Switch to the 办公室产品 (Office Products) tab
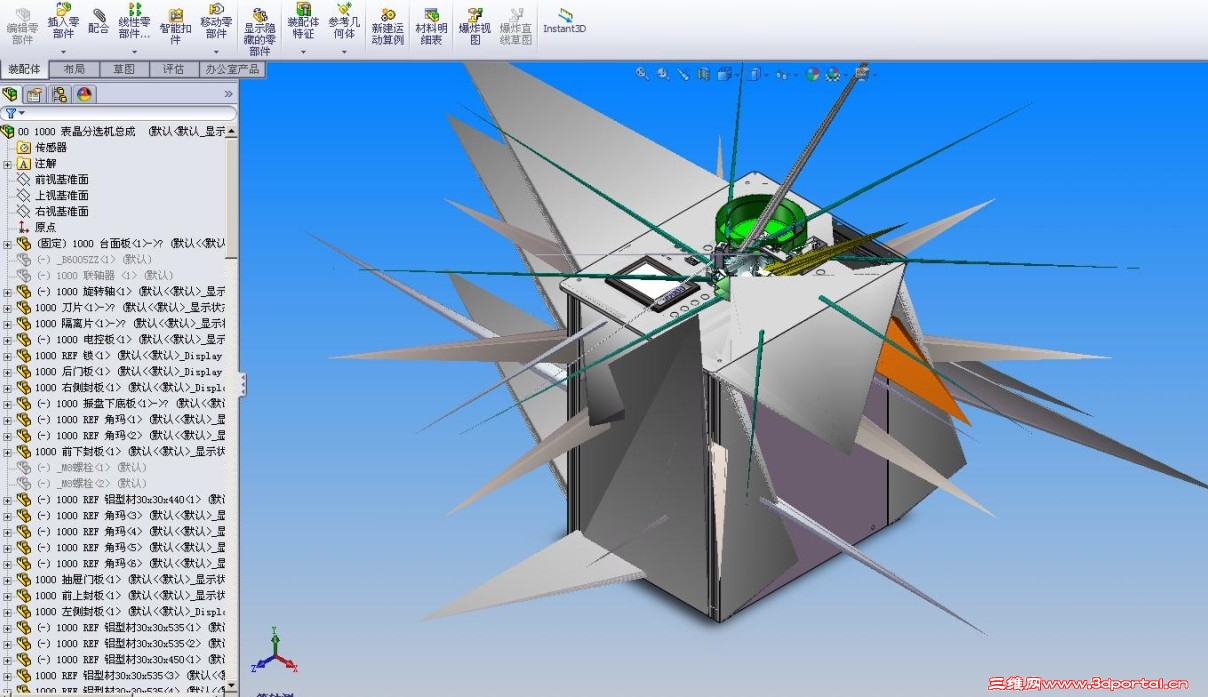Viewport: 1208px width, 697px height. [x=232, y=69]
